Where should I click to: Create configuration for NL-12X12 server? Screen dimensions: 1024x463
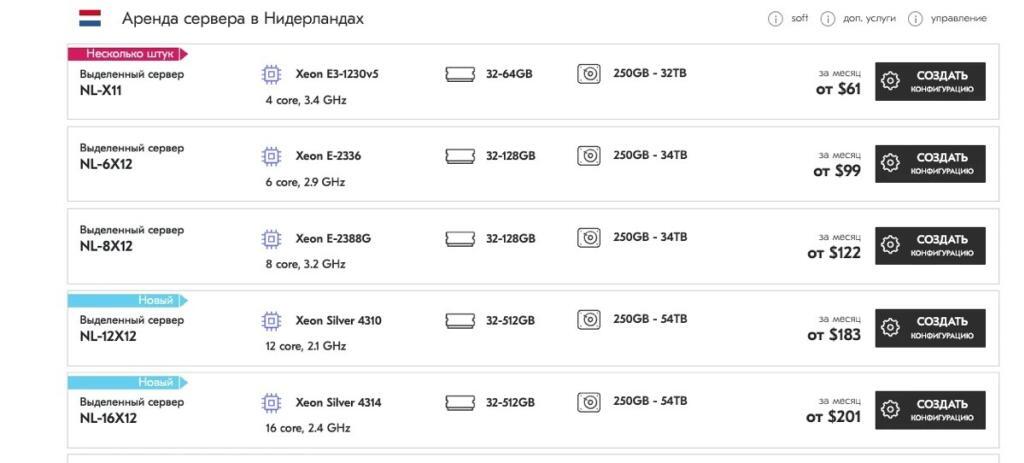[x=930, y=328]
